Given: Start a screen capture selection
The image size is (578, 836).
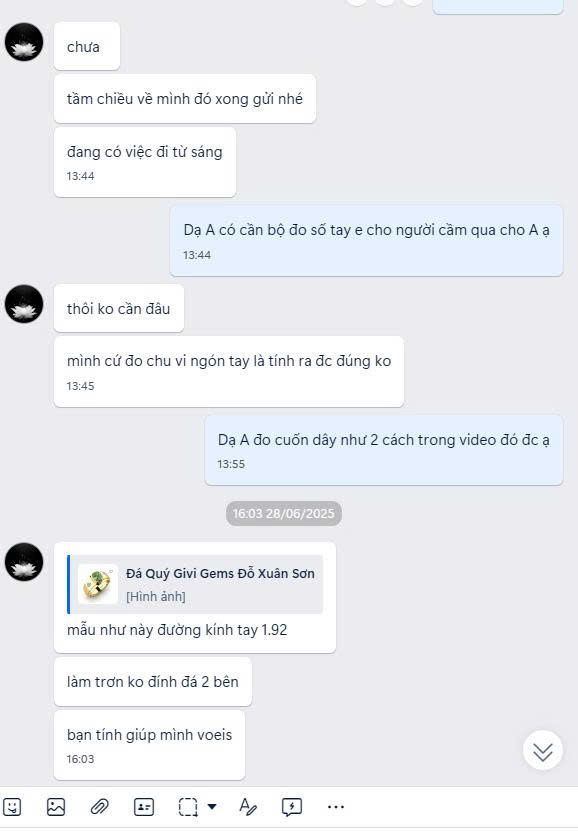Looking at the screenshot, I should 188,807.
